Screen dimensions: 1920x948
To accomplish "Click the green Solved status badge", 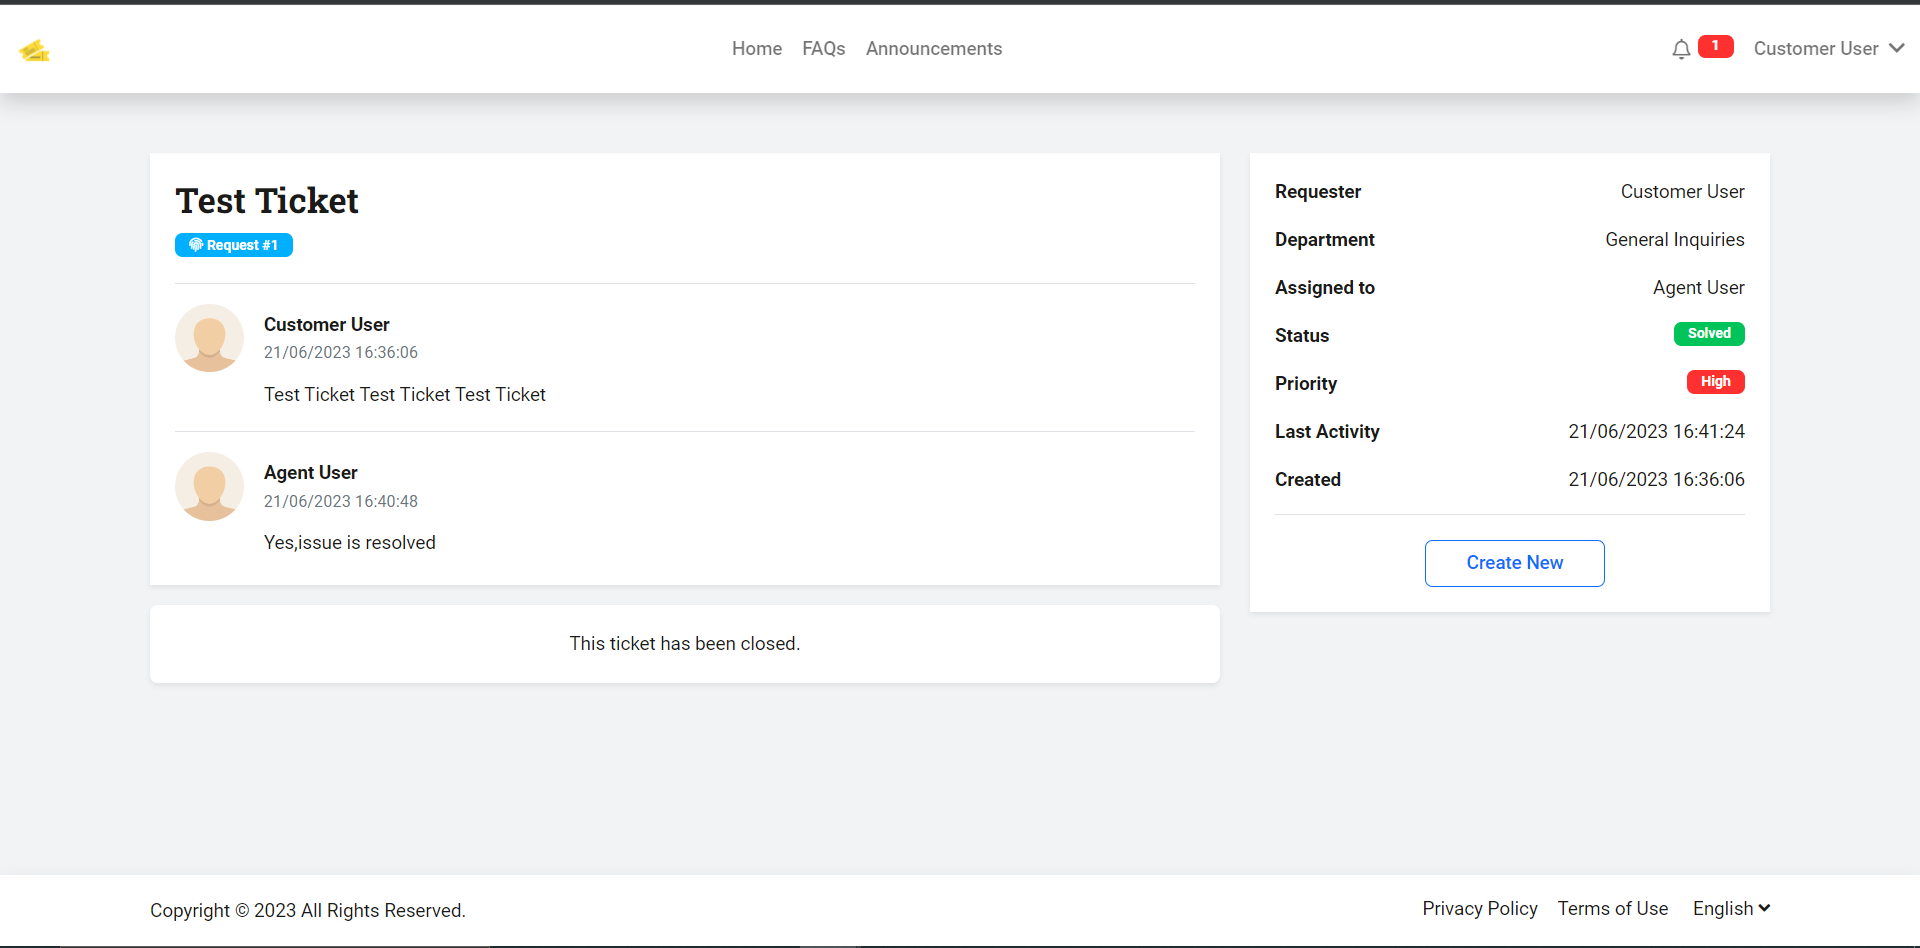I will coord(1709,334).
